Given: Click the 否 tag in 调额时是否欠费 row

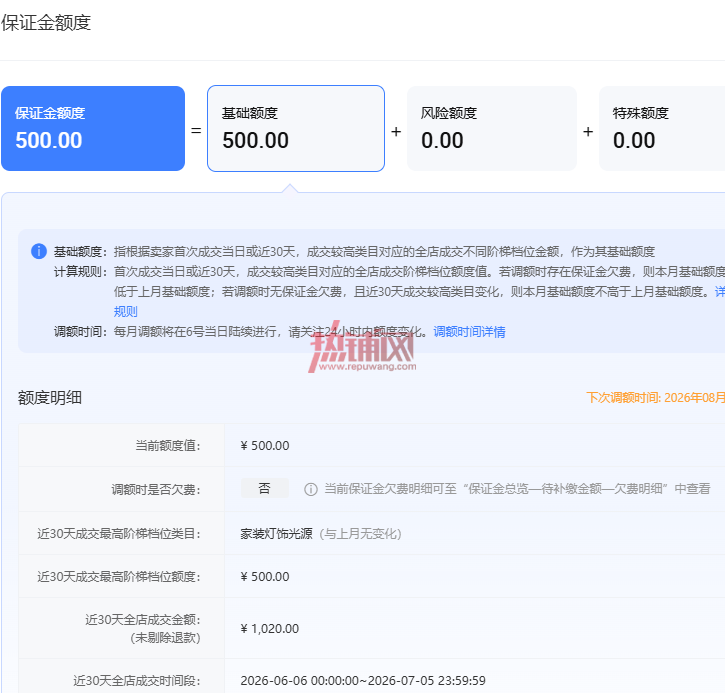Looking at the screenshot, I should click(264, 488).
